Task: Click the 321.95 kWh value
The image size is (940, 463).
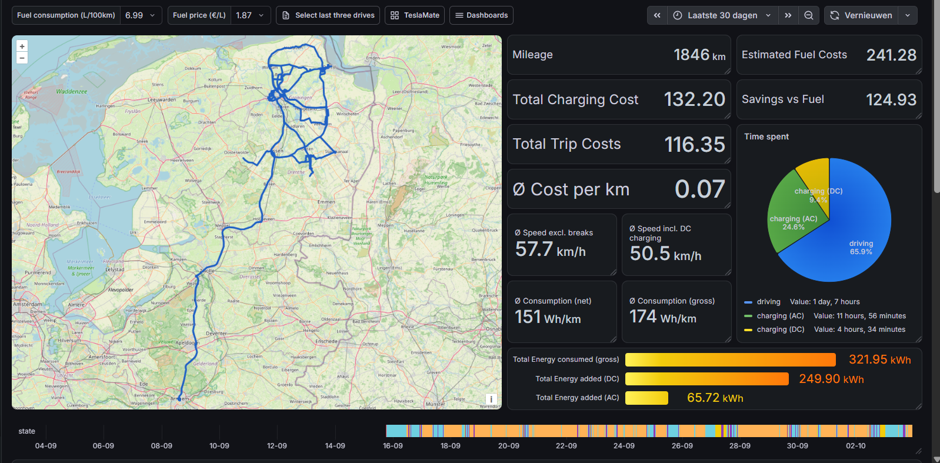Action: [x=879, y=360]
